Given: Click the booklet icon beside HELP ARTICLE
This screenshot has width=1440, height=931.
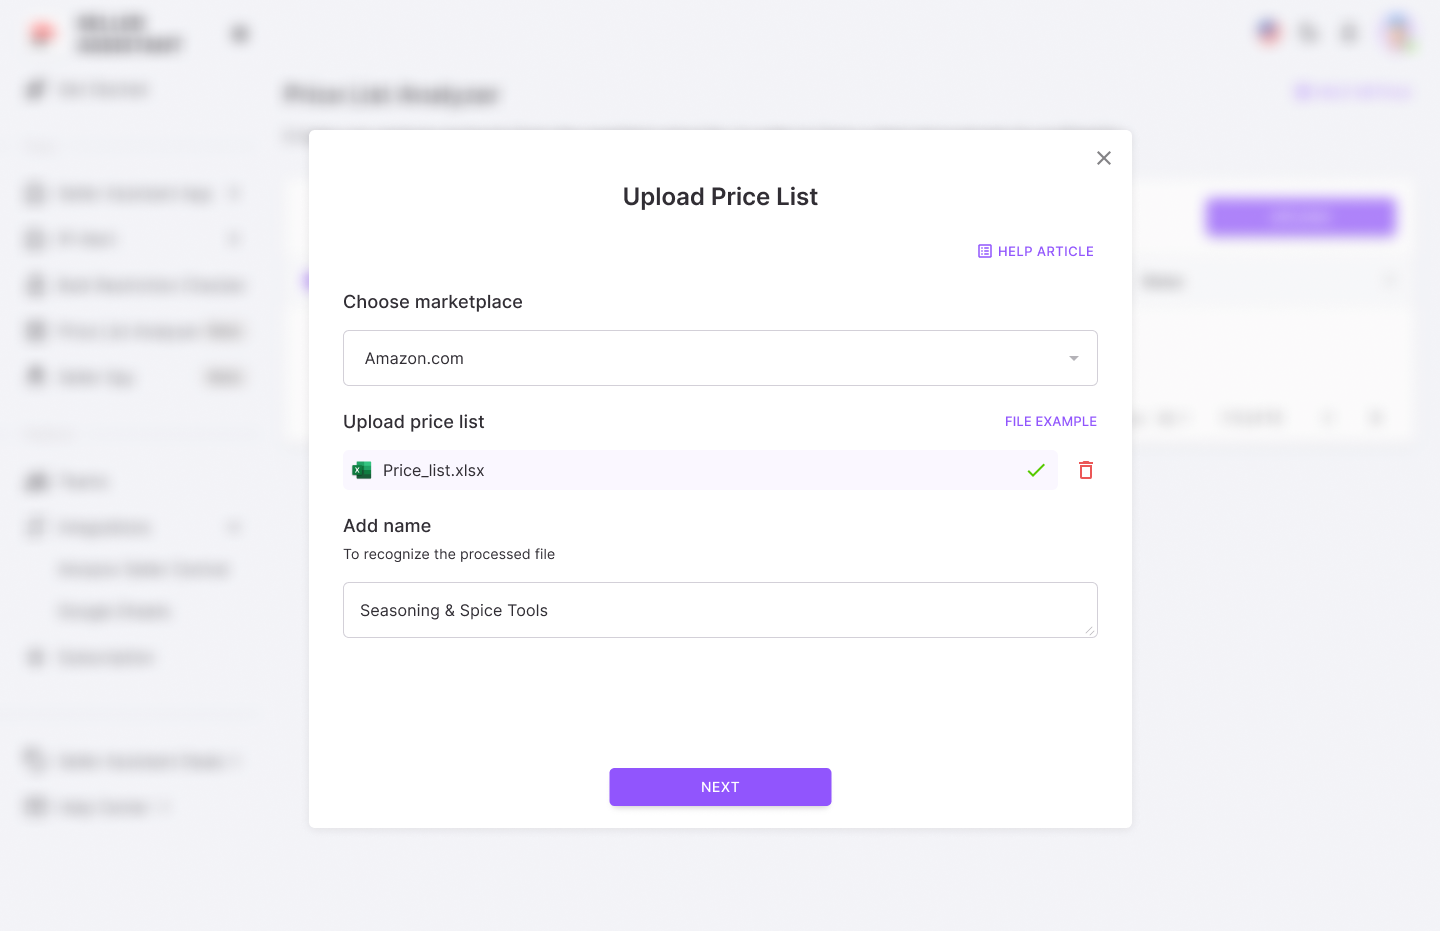Looking at the screenshot, I should click(985, 251).
